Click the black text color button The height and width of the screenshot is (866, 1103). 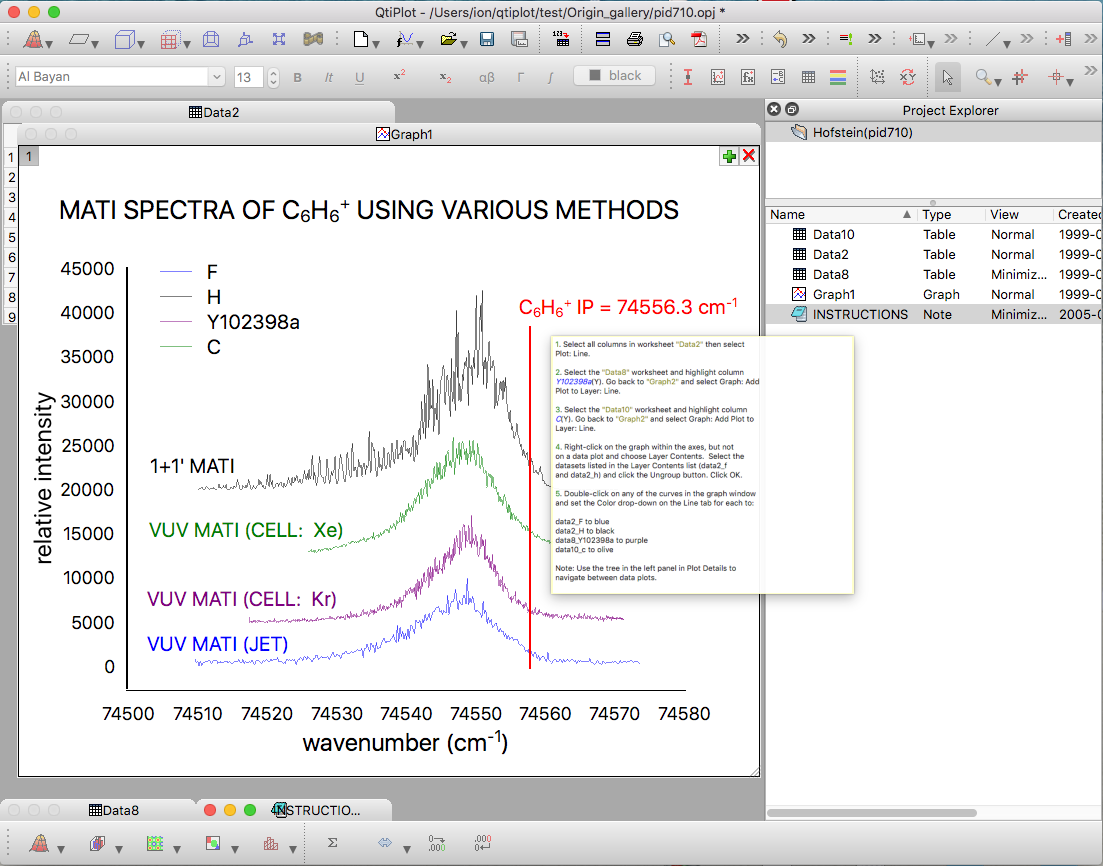[614, 76]
